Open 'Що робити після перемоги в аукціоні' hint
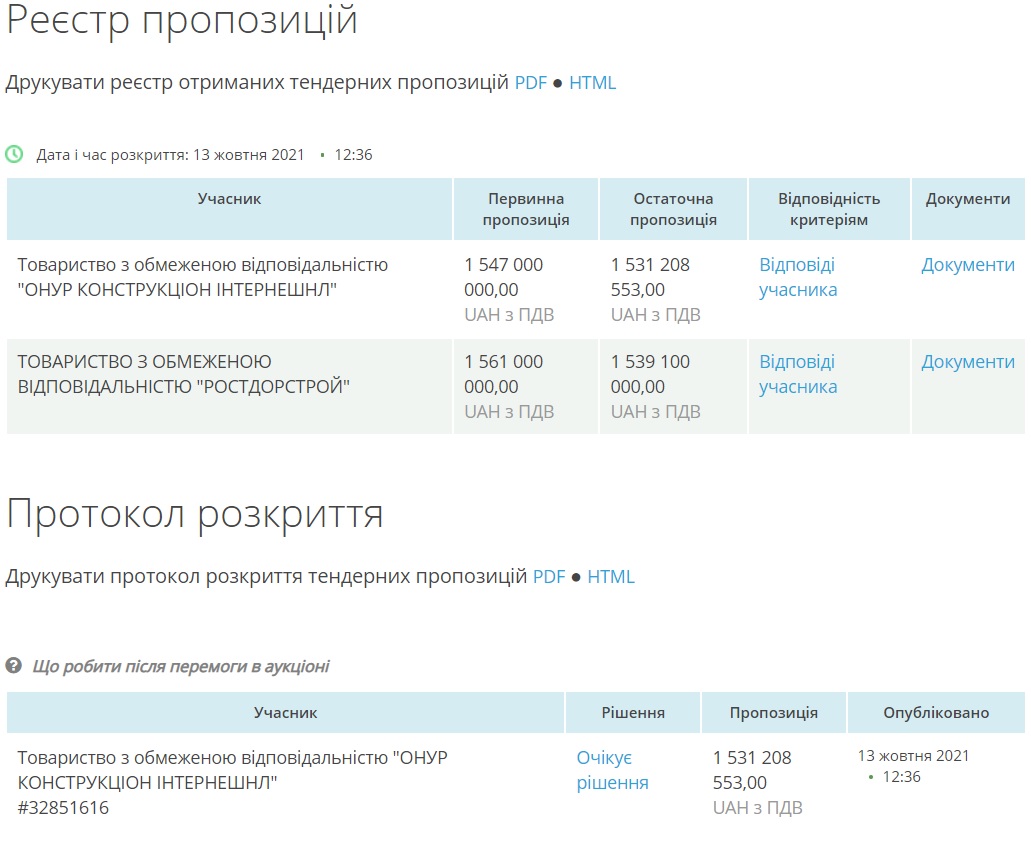This screenshot has height=861, width=1031. click(x=181, y=666)
